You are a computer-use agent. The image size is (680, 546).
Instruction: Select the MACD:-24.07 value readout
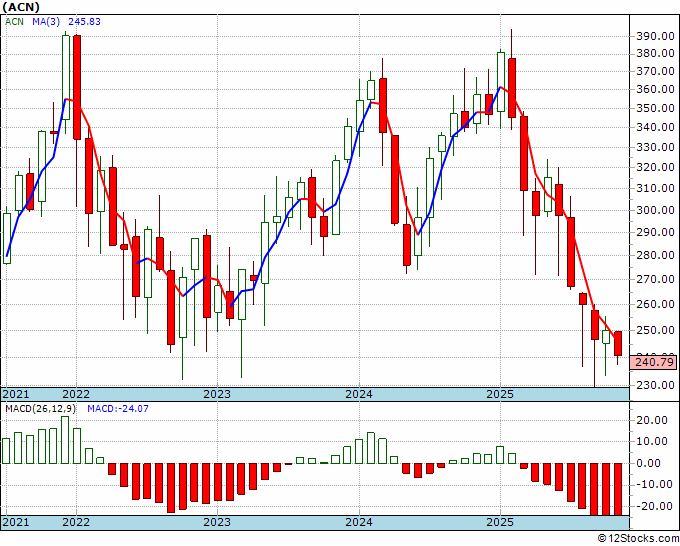tap(118, 409)
